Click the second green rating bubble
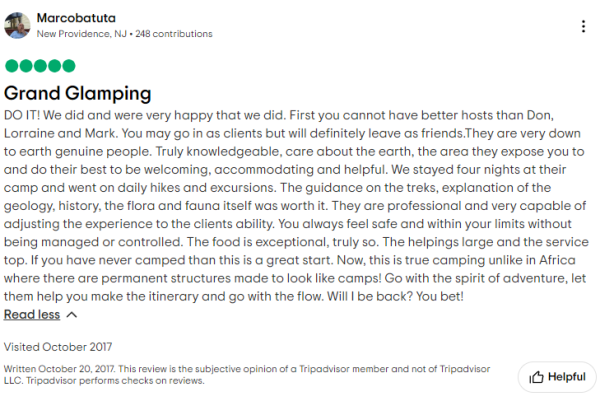 [x=26, y=66]
